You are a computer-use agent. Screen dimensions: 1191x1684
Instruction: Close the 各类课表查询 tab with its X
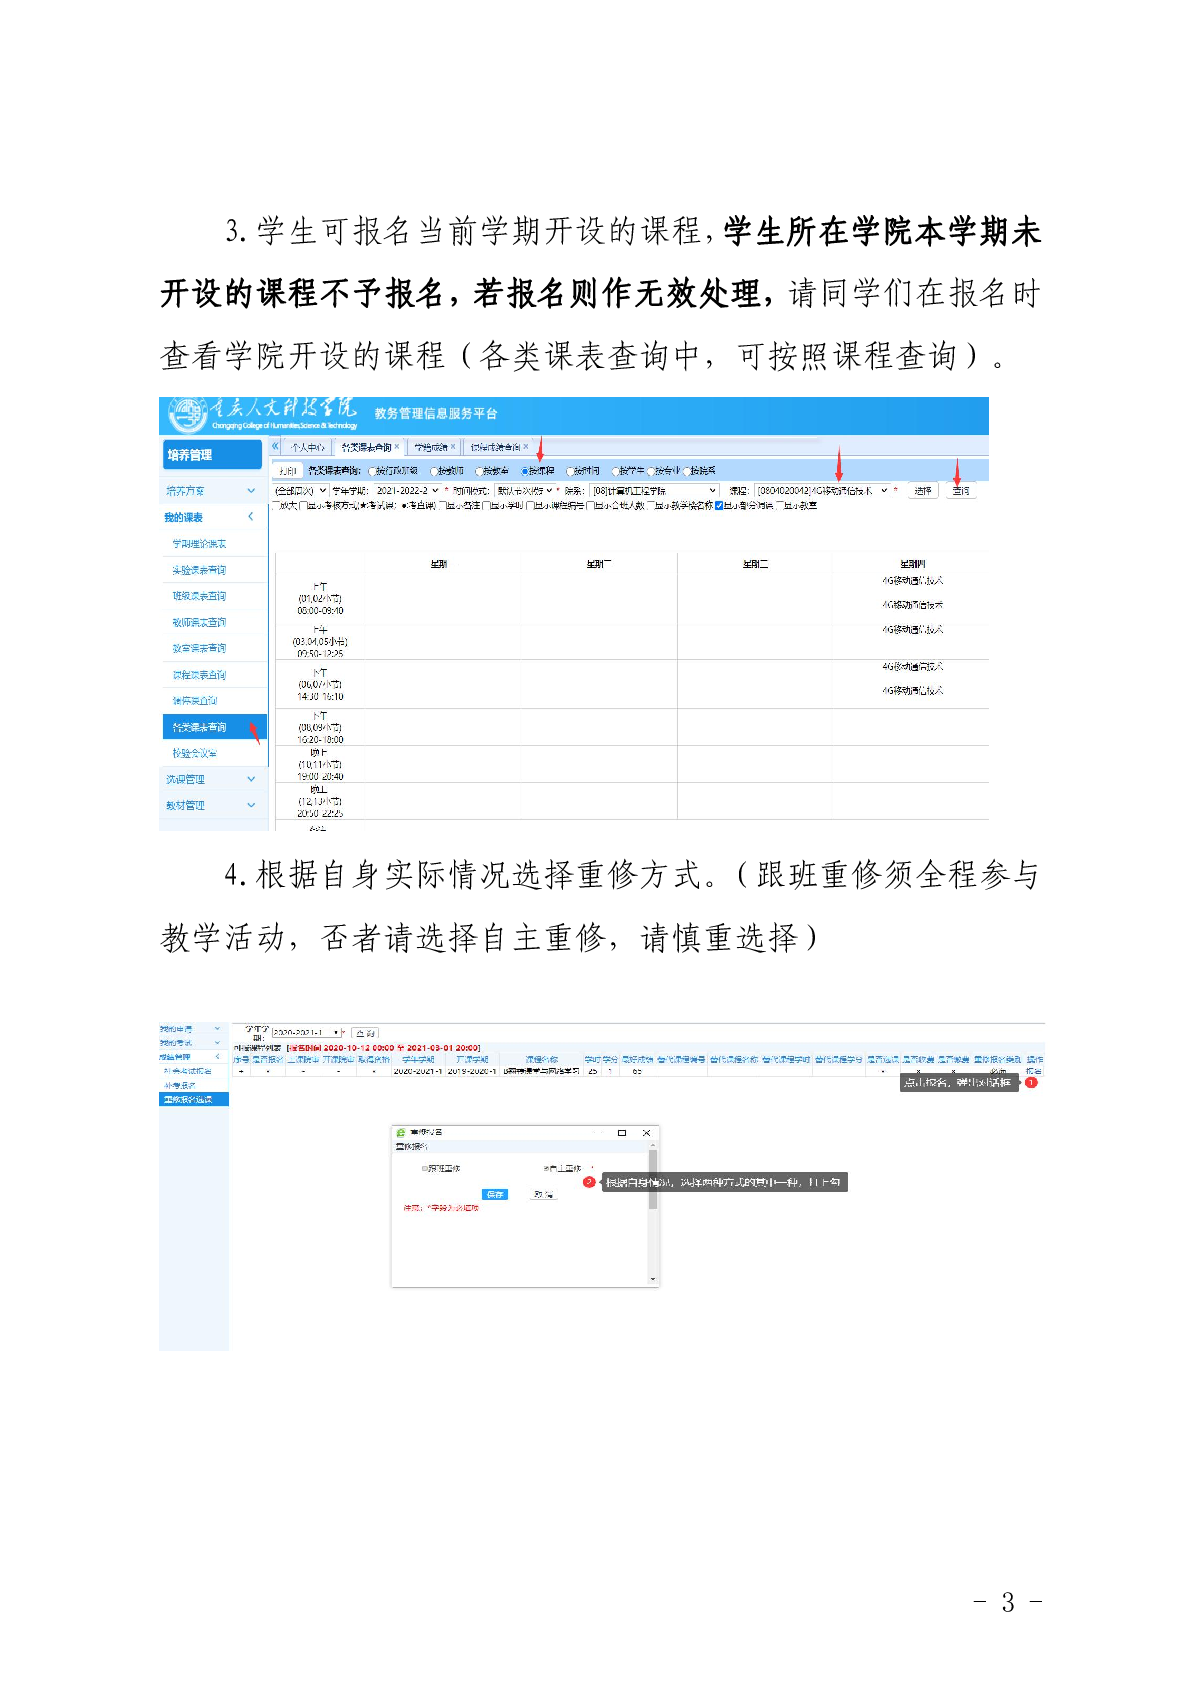point(397,447)
